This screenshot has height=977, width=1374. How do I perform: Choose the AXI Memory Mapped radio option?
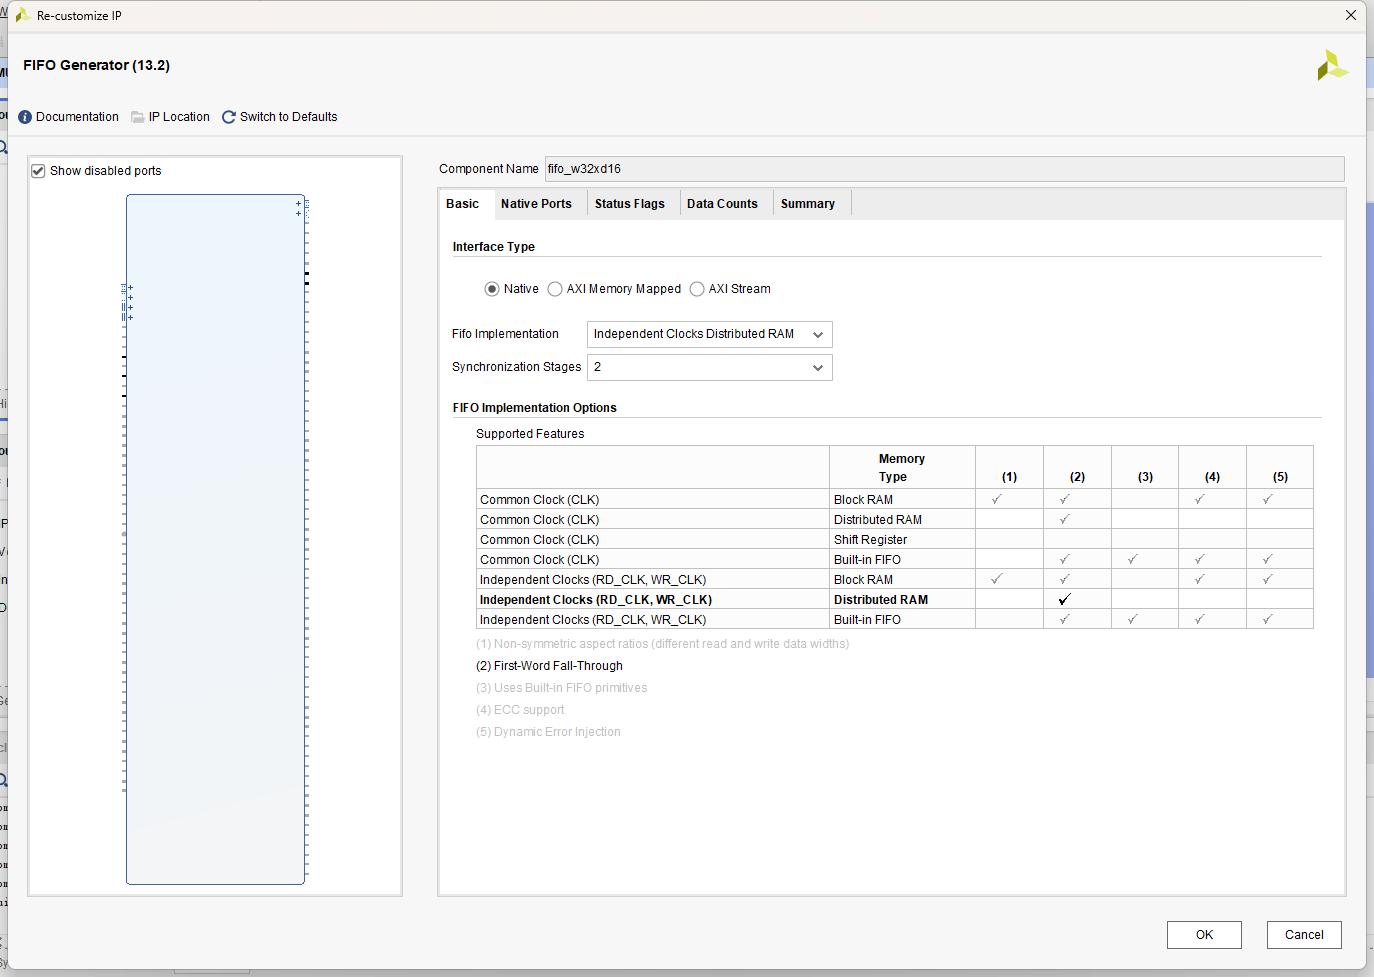555,289
